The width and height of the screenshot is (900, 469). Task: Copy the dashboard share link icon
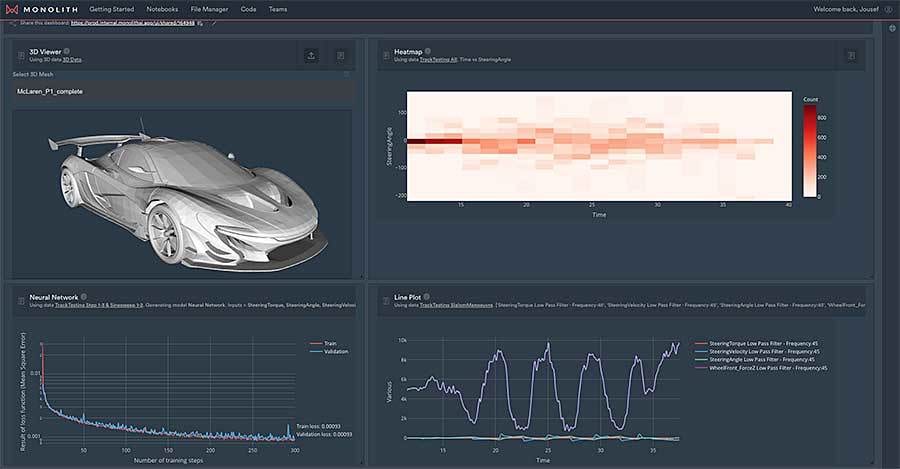tap(200, 24)
